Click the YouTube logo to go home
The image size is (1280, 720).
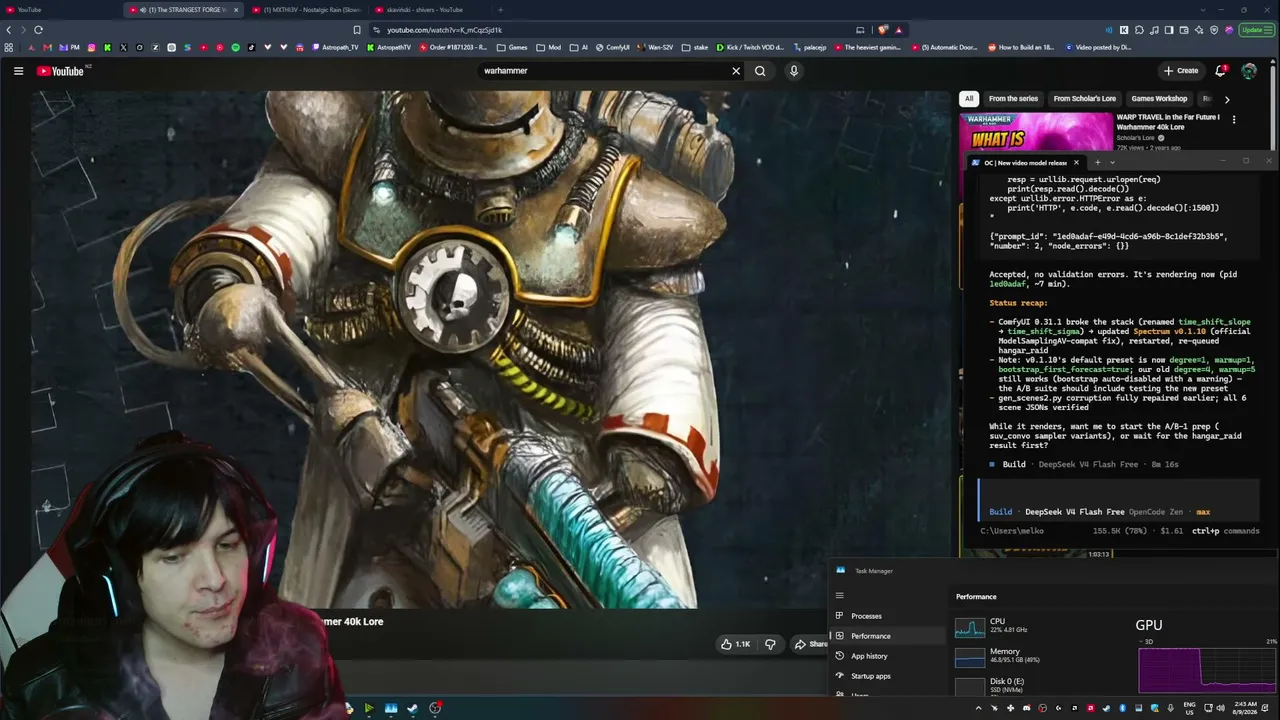[61, 71]
